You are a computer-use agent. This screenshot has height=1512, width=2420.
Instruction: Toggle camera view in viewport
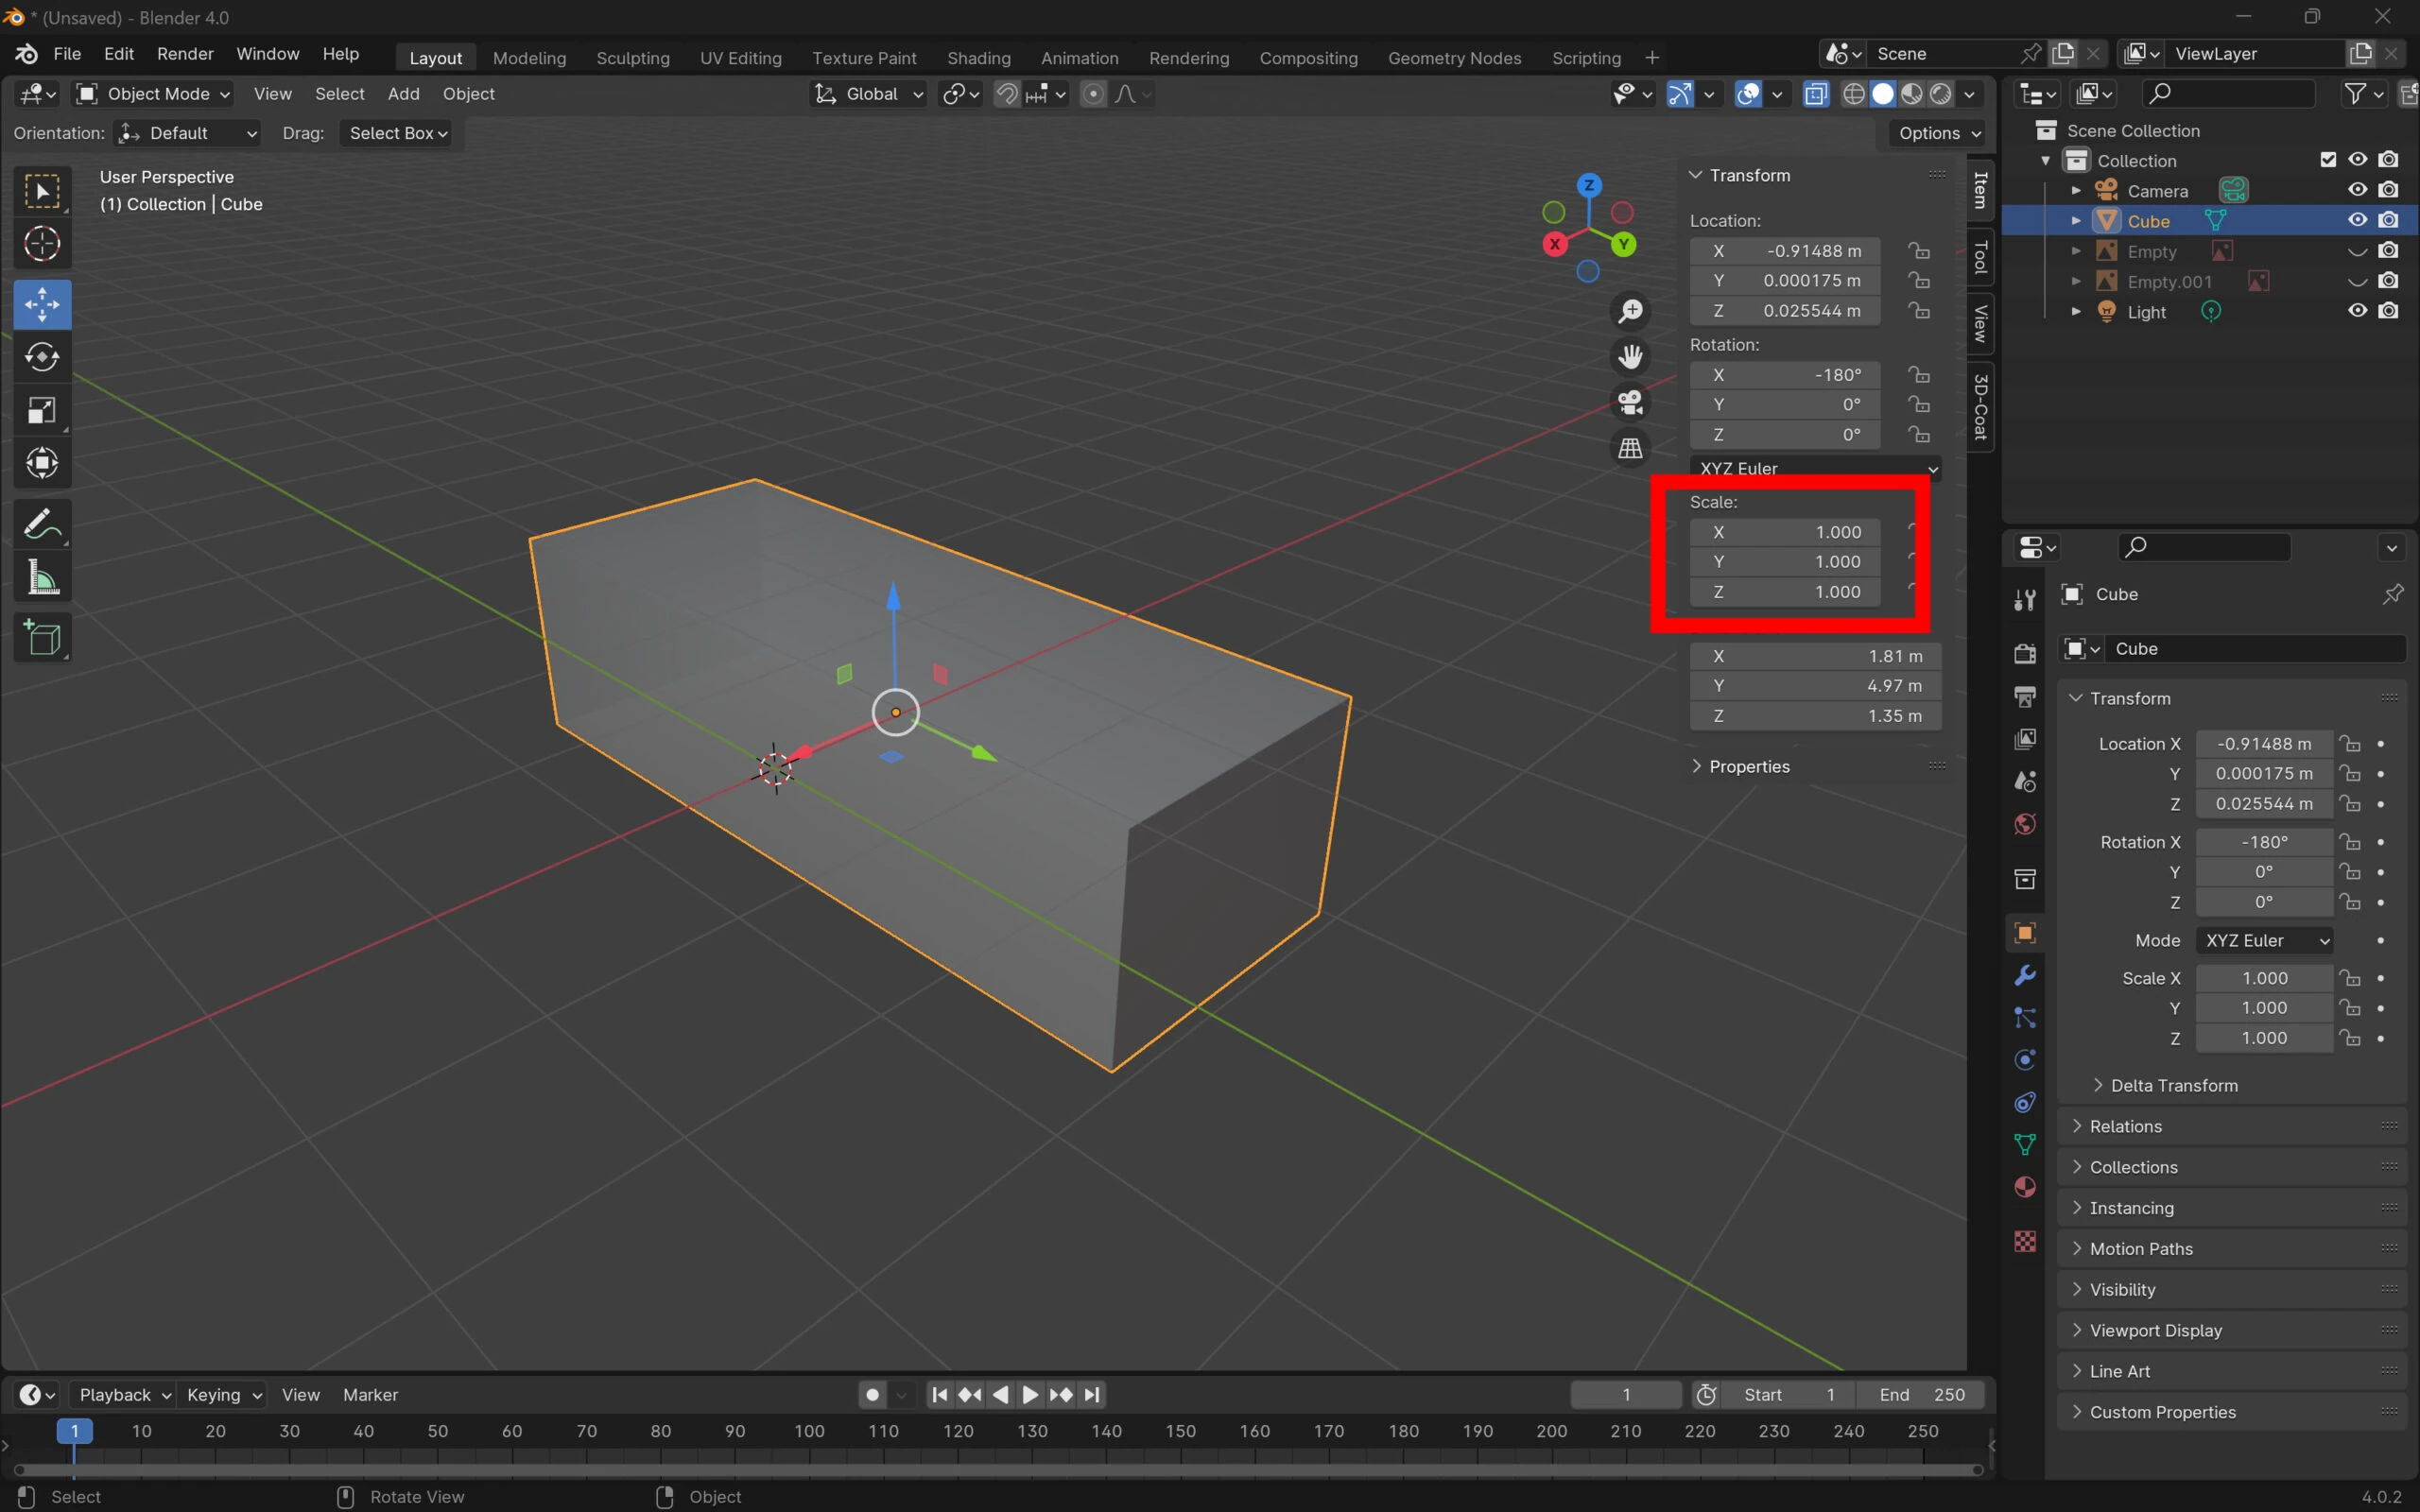pyautogui.click(x=1630, y=402)
